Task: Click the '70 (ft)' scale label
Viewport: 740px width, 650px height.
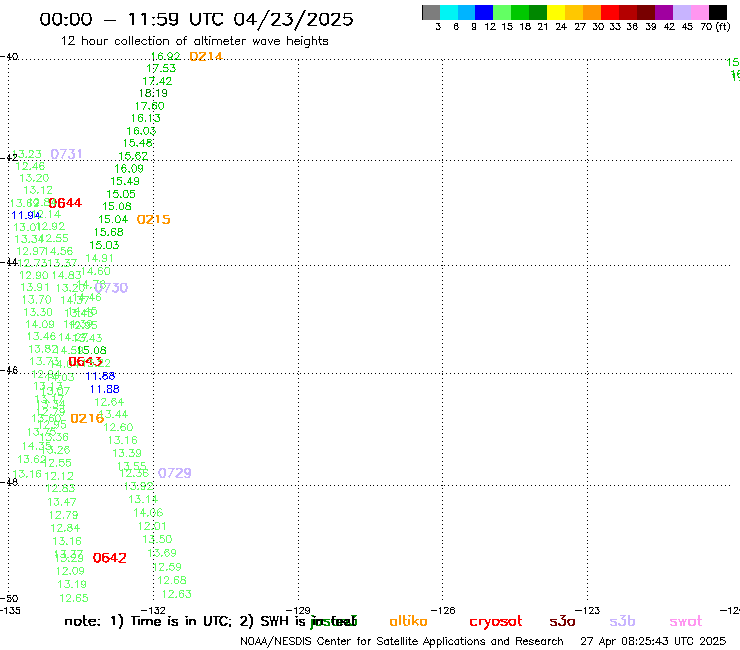Action: coord(715,27)
